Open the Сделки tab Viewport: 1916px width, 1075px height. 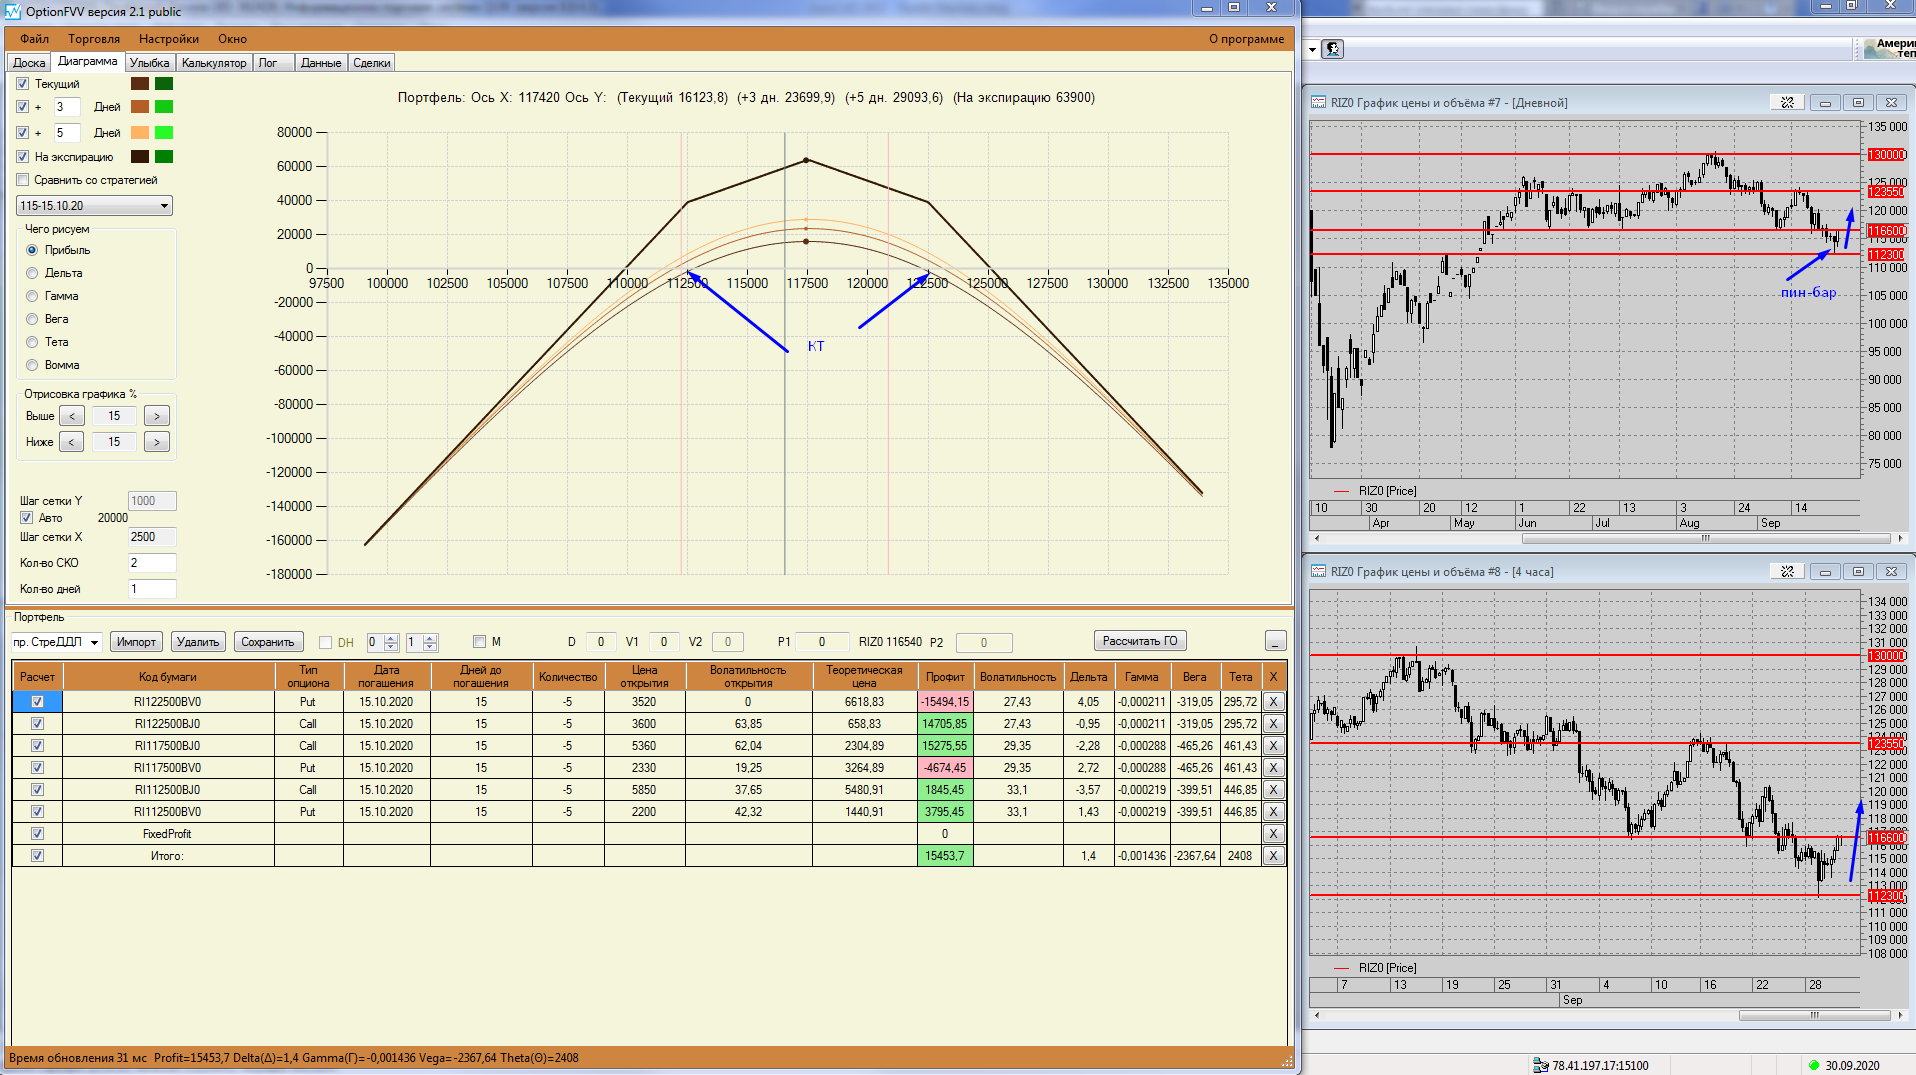click(372, 63)
